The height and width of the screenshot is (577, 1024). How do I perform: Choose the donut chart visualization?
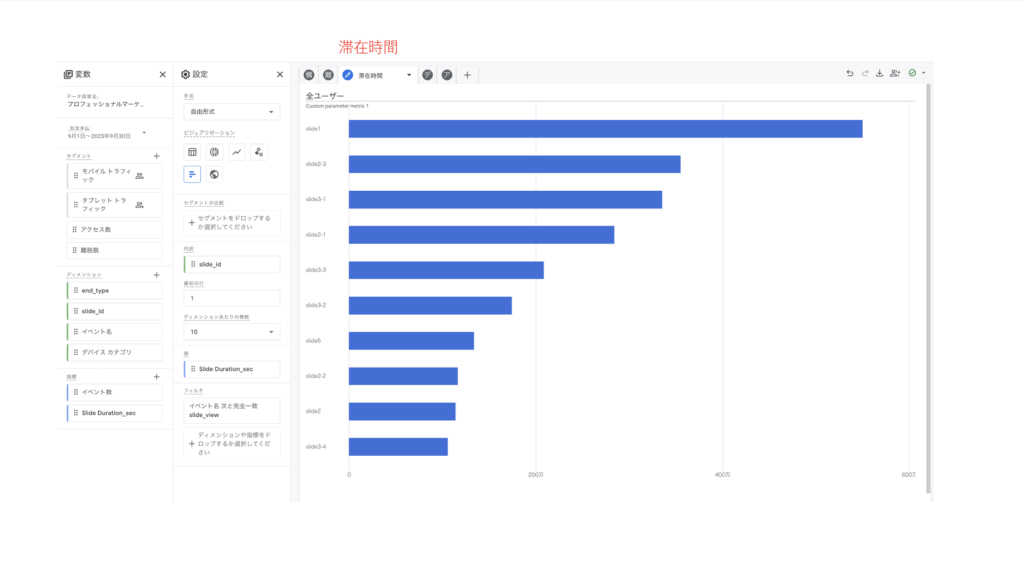tap(214, 152)
